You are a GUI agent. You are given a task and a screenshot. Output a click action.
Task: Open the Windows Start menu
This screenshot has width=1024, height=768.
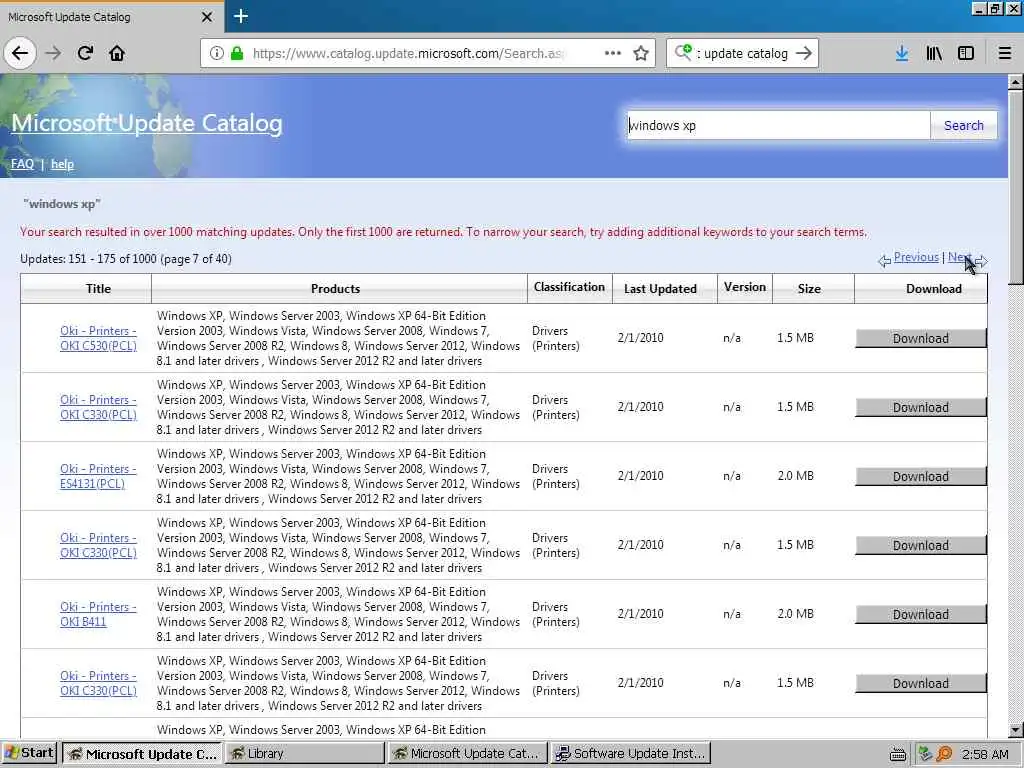[29, 754]
